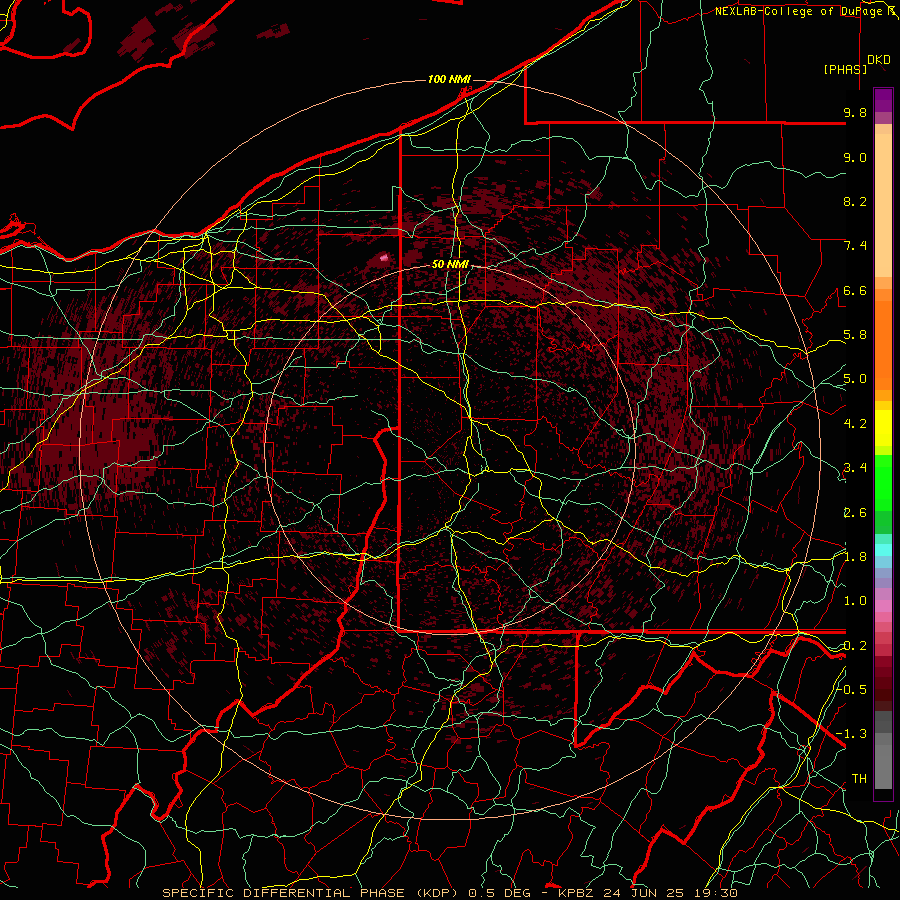Image resolution: width=900 pixels, height=900 pixels.
Task: Click the 4.2 scale label
Action: [855, 424]
